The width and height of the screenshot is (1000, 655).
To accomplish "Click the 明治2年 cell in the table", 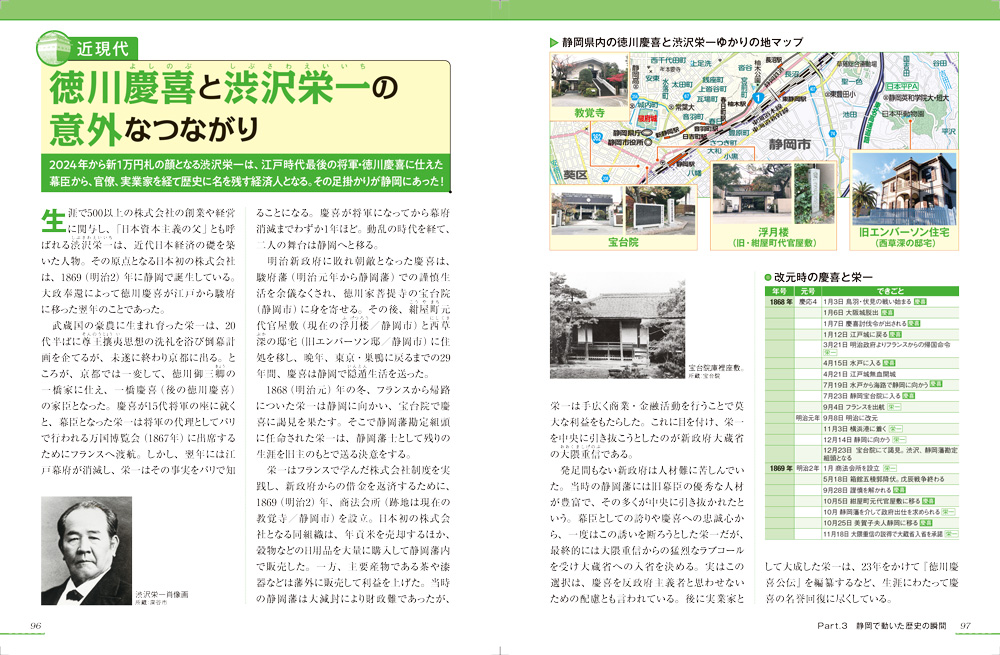I will pyautogui.click(x=807, y=468).
